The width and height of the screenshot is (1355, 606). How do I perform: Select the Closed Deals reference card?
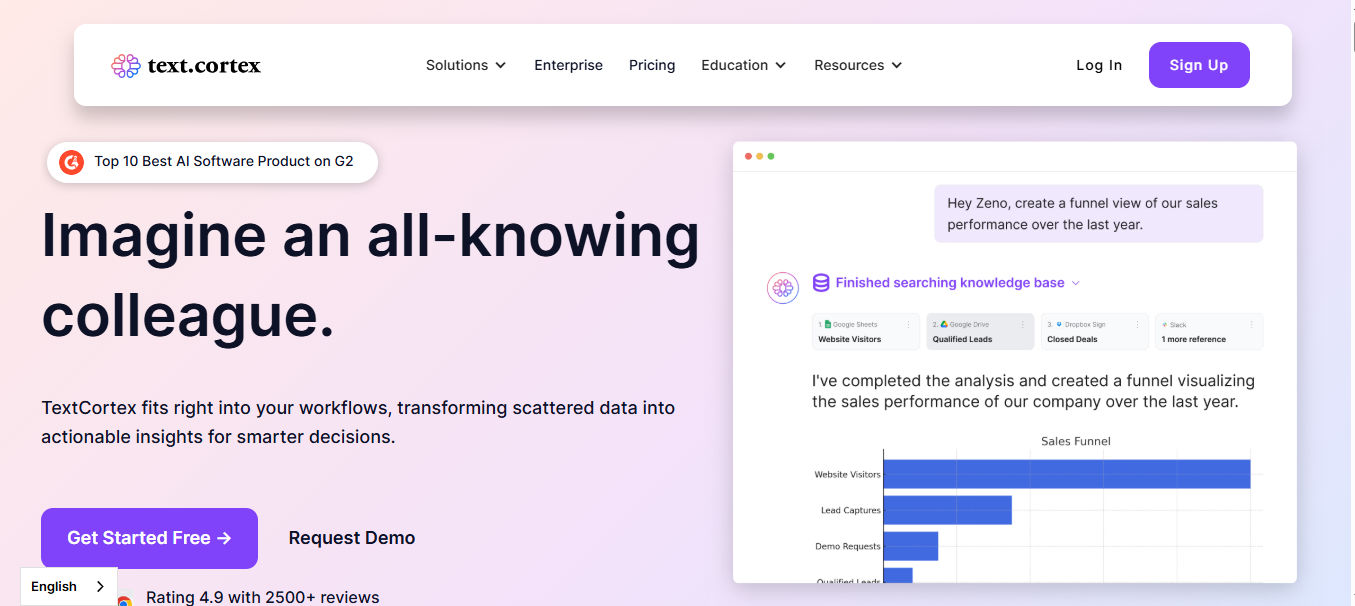1095,332
